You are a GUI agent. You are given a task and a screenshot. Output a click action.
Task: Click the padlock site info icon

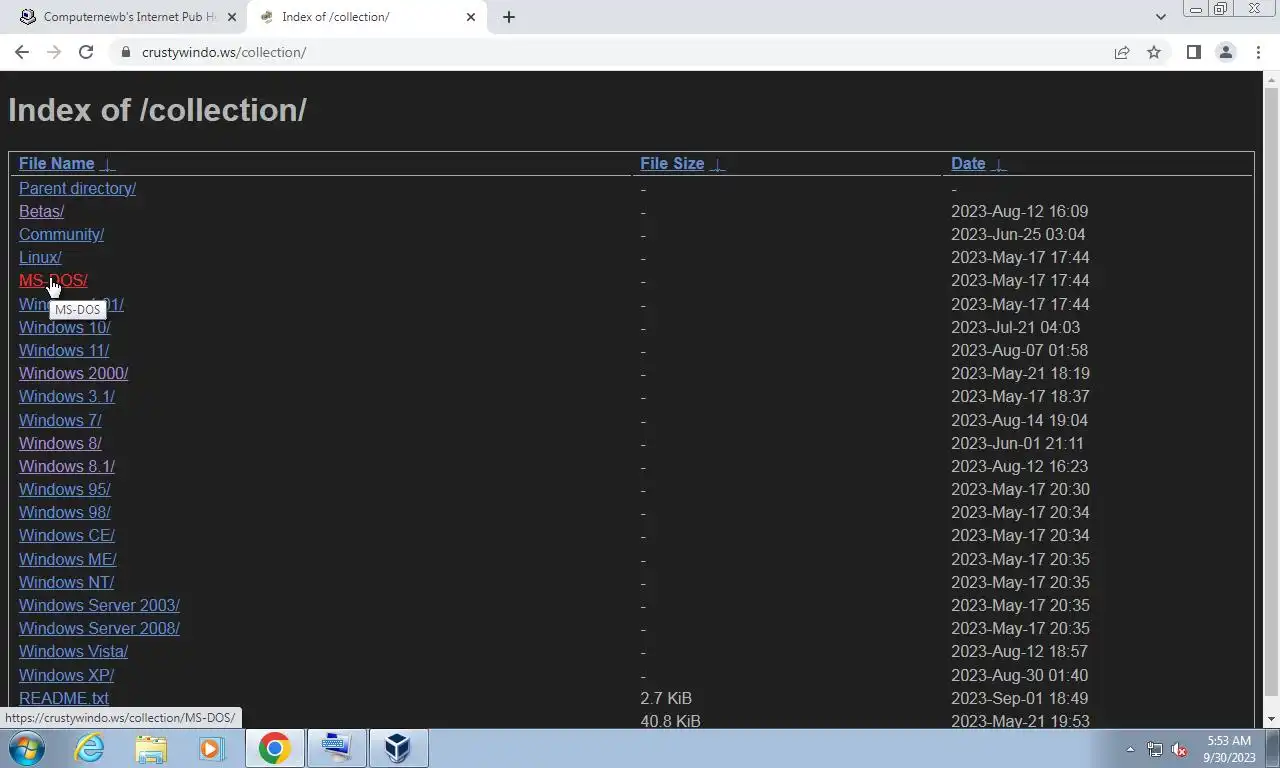pyautogui.click(x=125, y=52)
